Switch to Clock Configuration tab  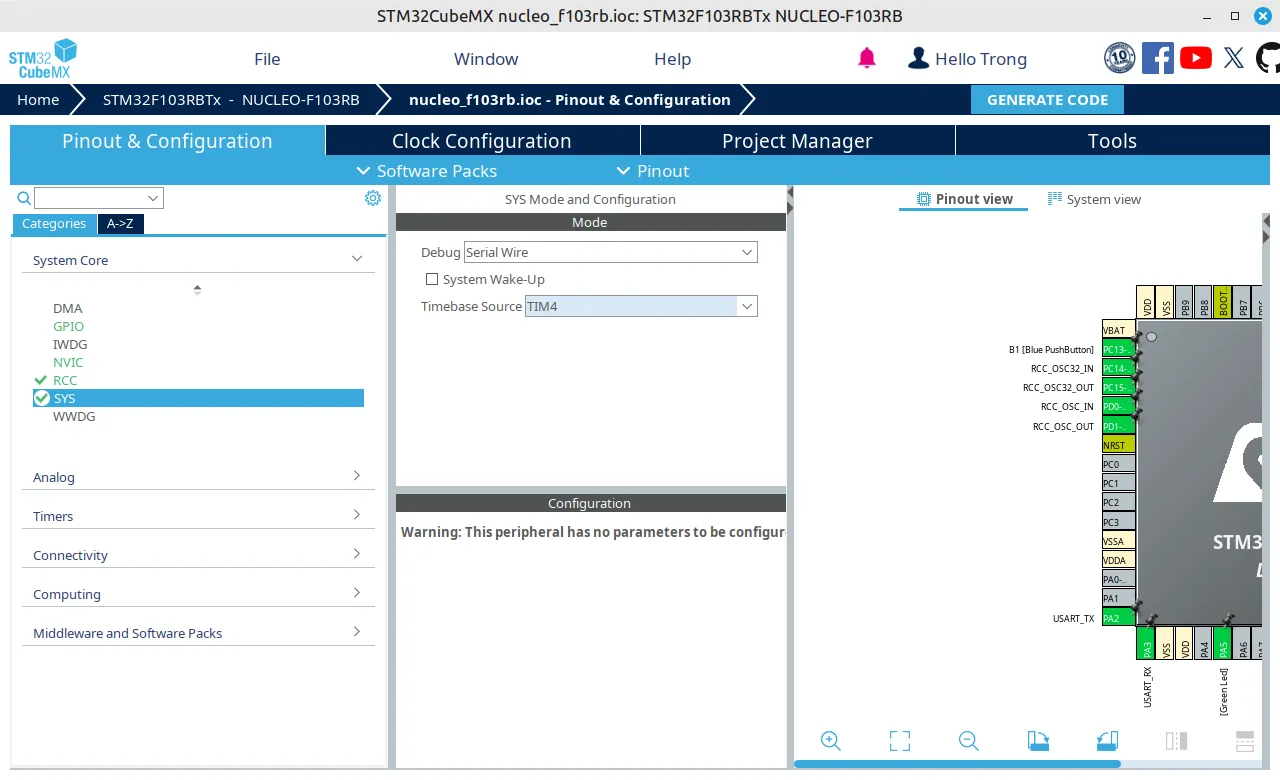482,141
